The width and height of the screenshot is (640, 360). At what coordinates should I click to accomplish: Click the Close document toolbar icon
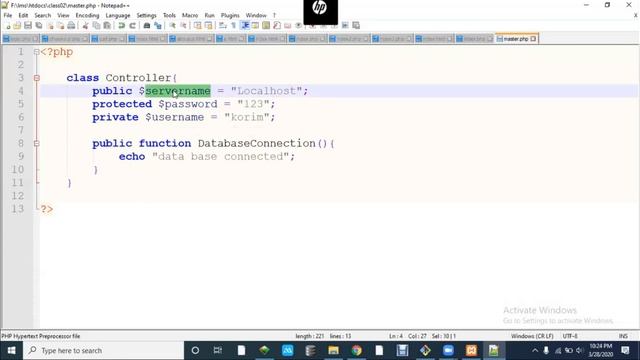pyautogui.click(x=50, y=26)
